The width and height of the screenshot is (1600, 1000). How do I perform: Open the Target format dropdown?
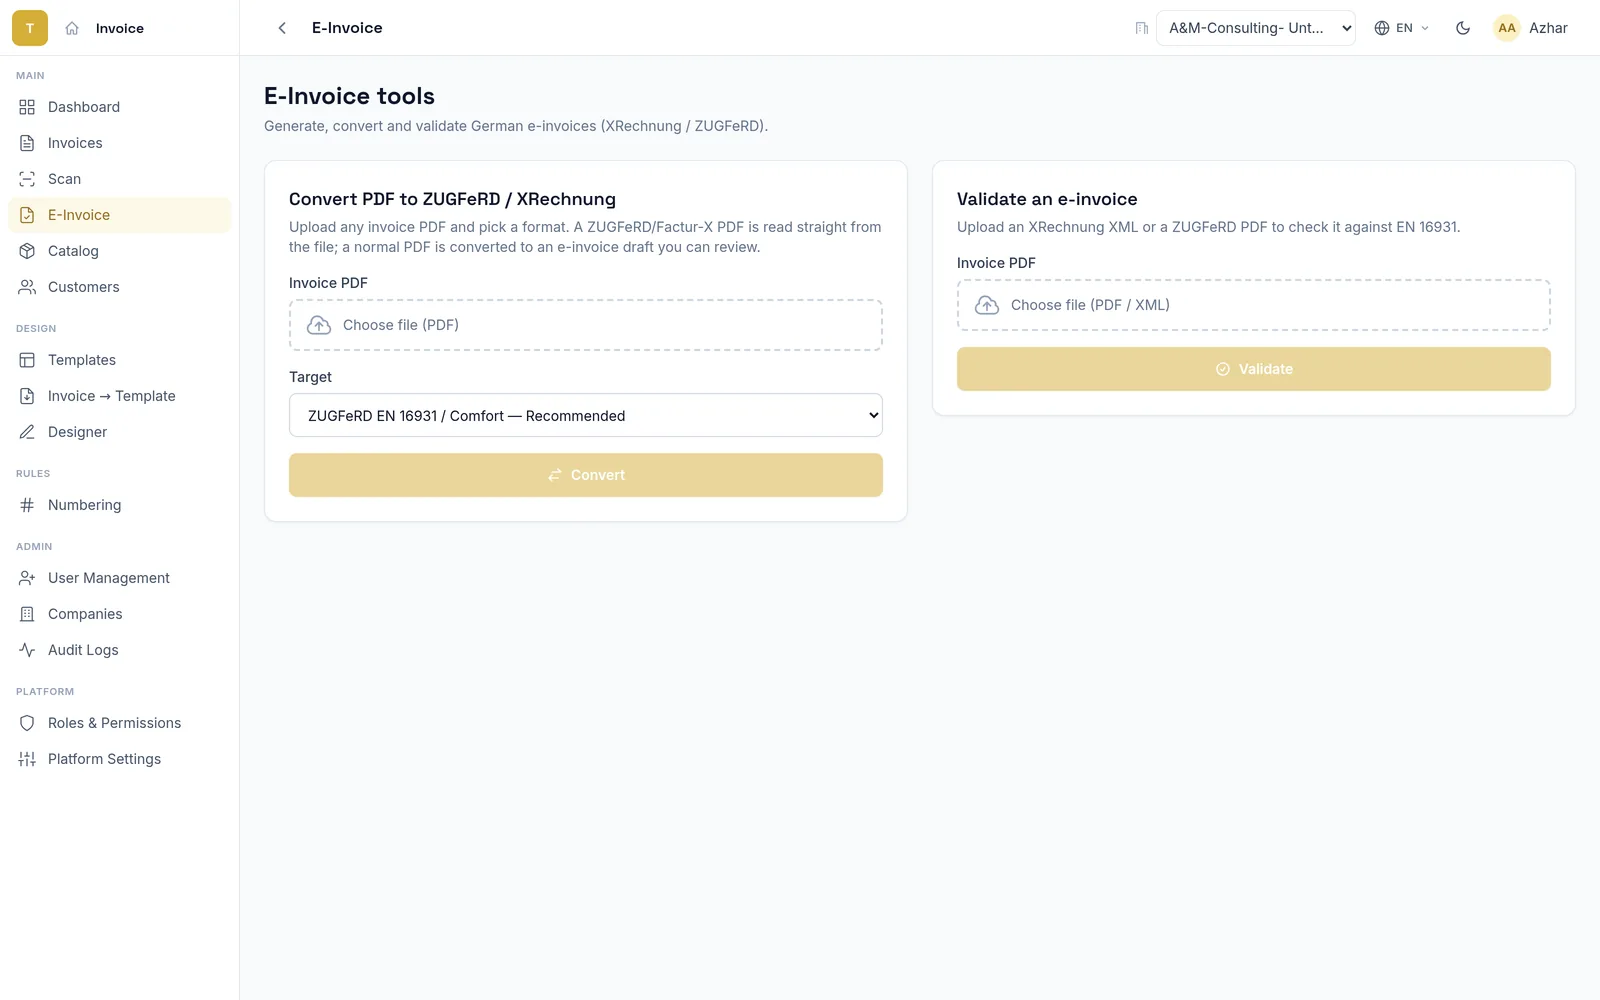(x=586, y=415)
